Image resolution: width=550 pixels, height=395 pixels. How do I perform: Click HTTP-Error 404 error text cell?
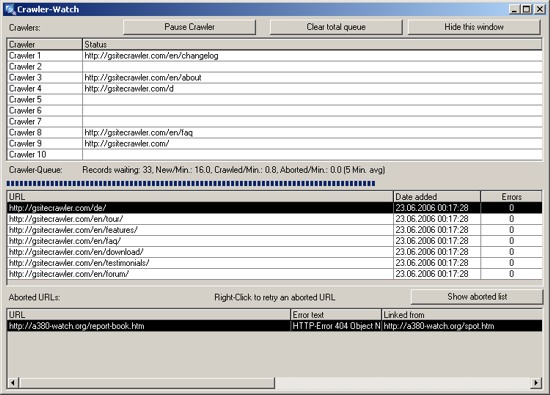336,326
